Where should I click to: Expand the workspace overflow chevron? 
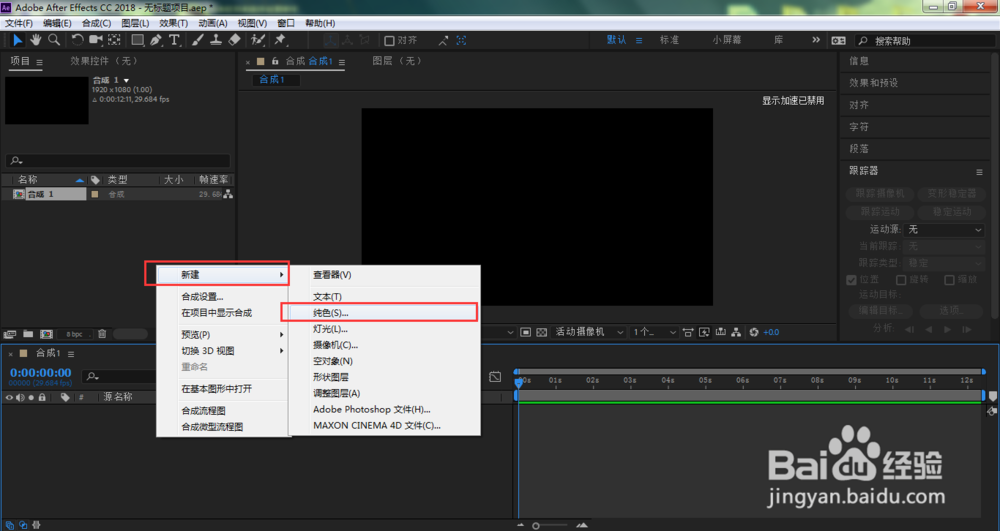tap(816, 40)
